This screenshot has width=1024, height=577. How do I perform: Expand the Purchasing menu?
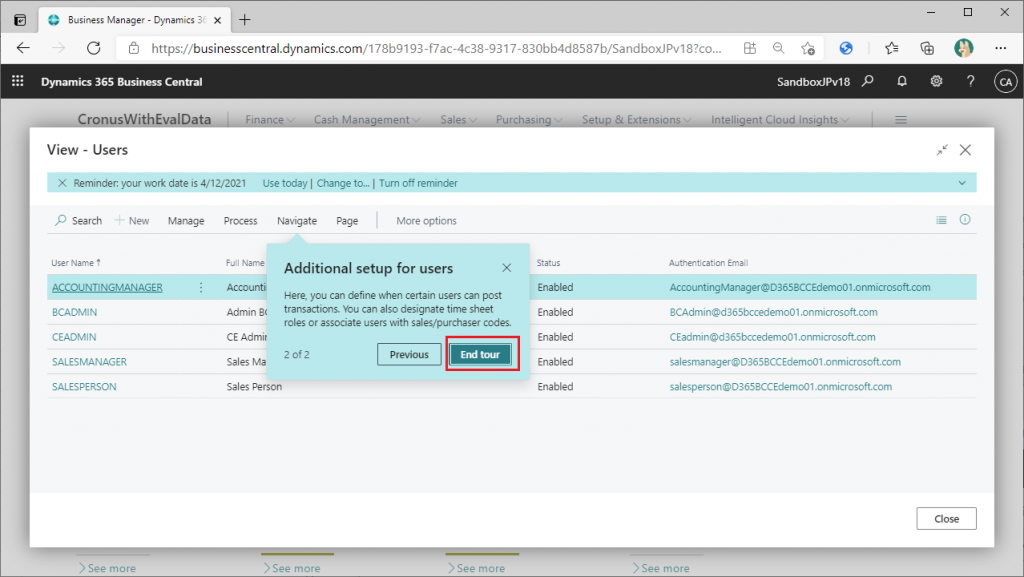tap(529, 119)
